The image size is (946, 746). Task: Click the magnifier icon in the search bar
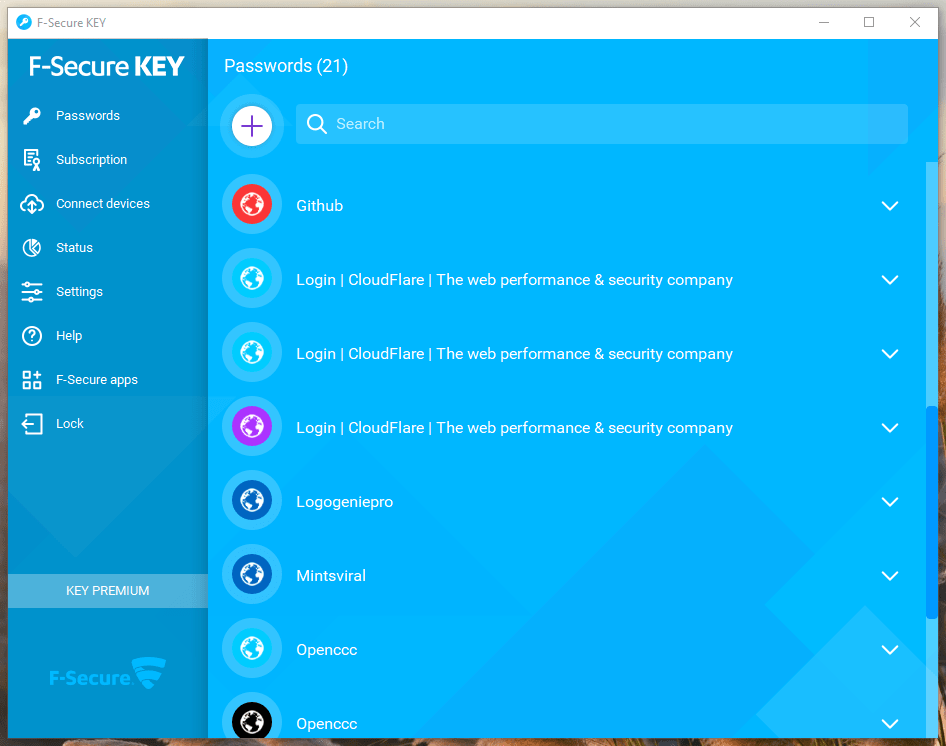click(316, 123)
